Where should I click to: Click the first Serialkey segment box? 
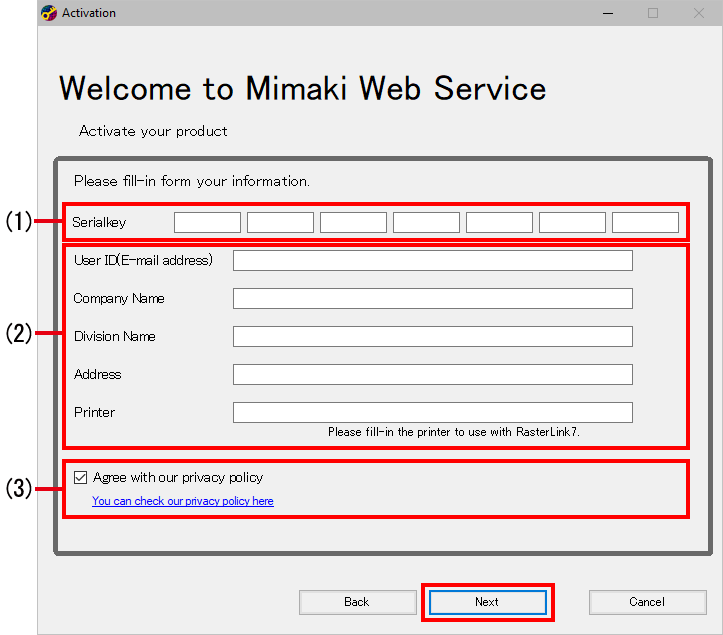click(207, 222)
